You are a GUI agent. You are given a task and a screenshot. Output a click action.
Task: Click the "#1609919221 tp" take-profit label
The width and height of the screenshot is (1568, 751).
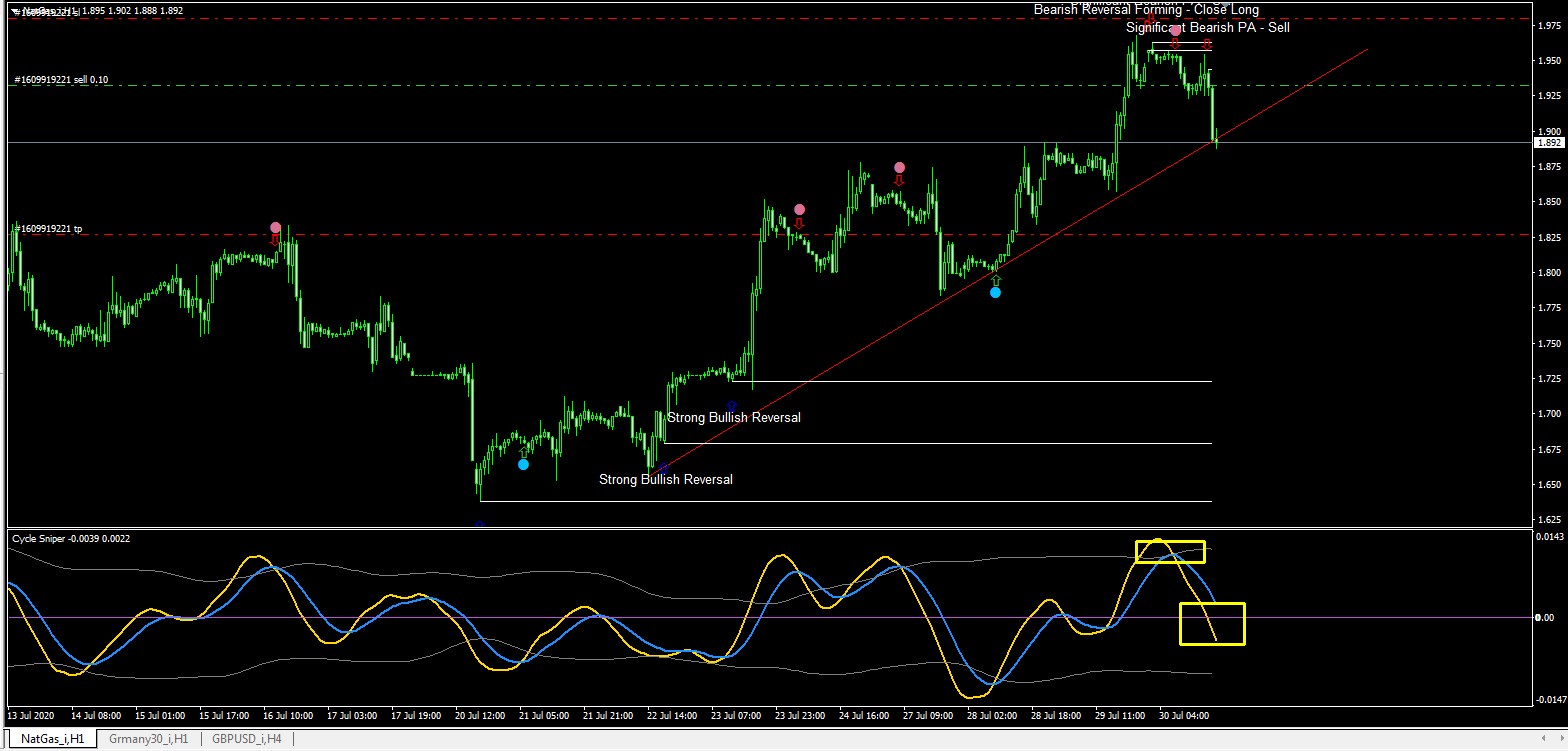[47, 229]
